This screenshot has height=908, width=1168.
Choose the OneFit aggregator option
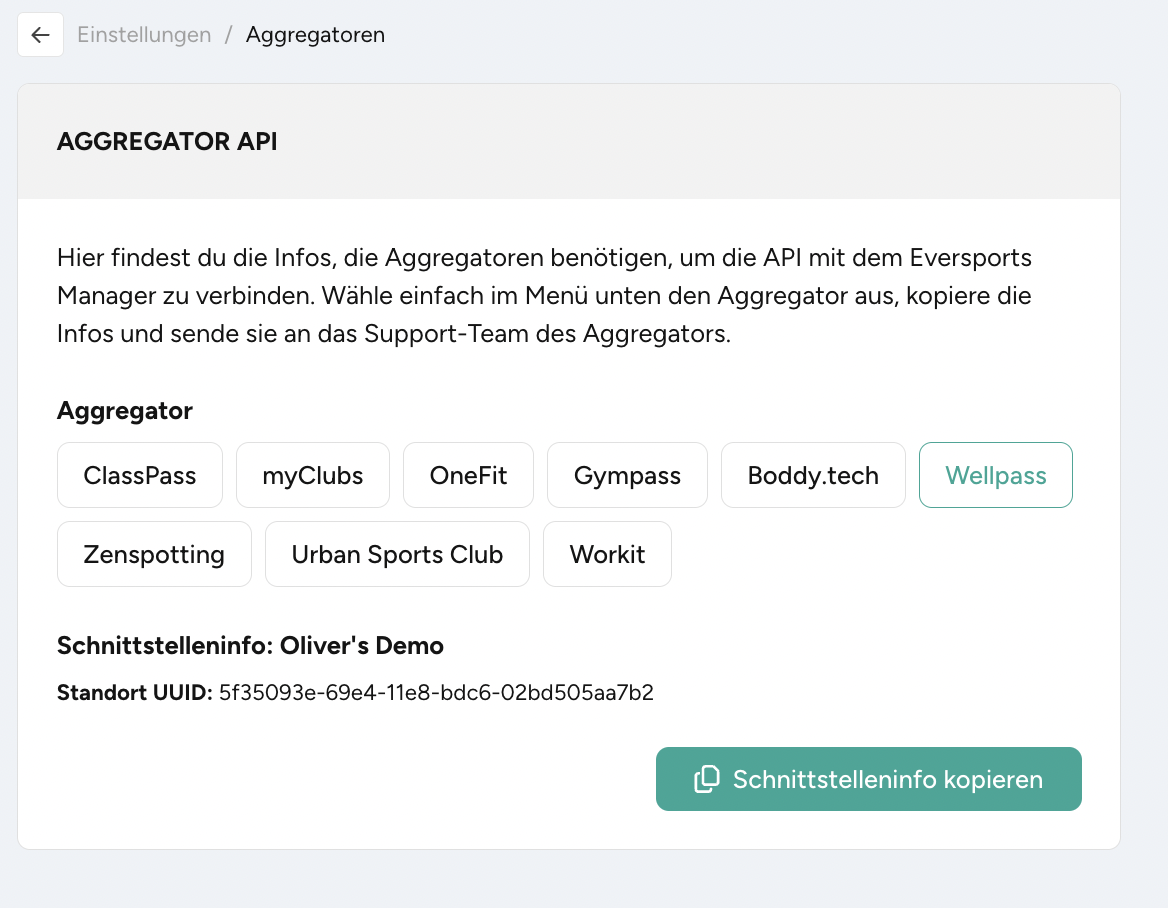click(x=469, y=475)
